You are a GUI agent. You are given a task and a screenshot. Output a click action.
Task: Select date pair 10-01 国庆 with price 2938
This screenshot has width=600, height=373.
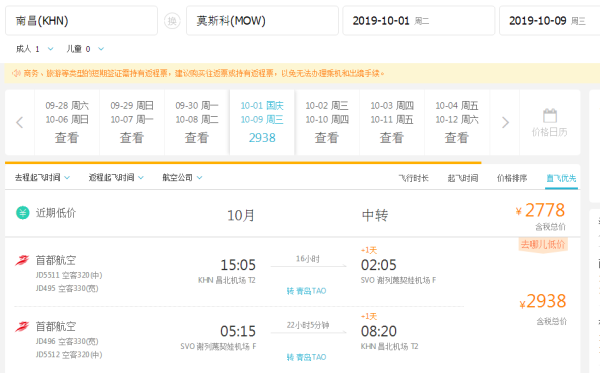(262, 122)
